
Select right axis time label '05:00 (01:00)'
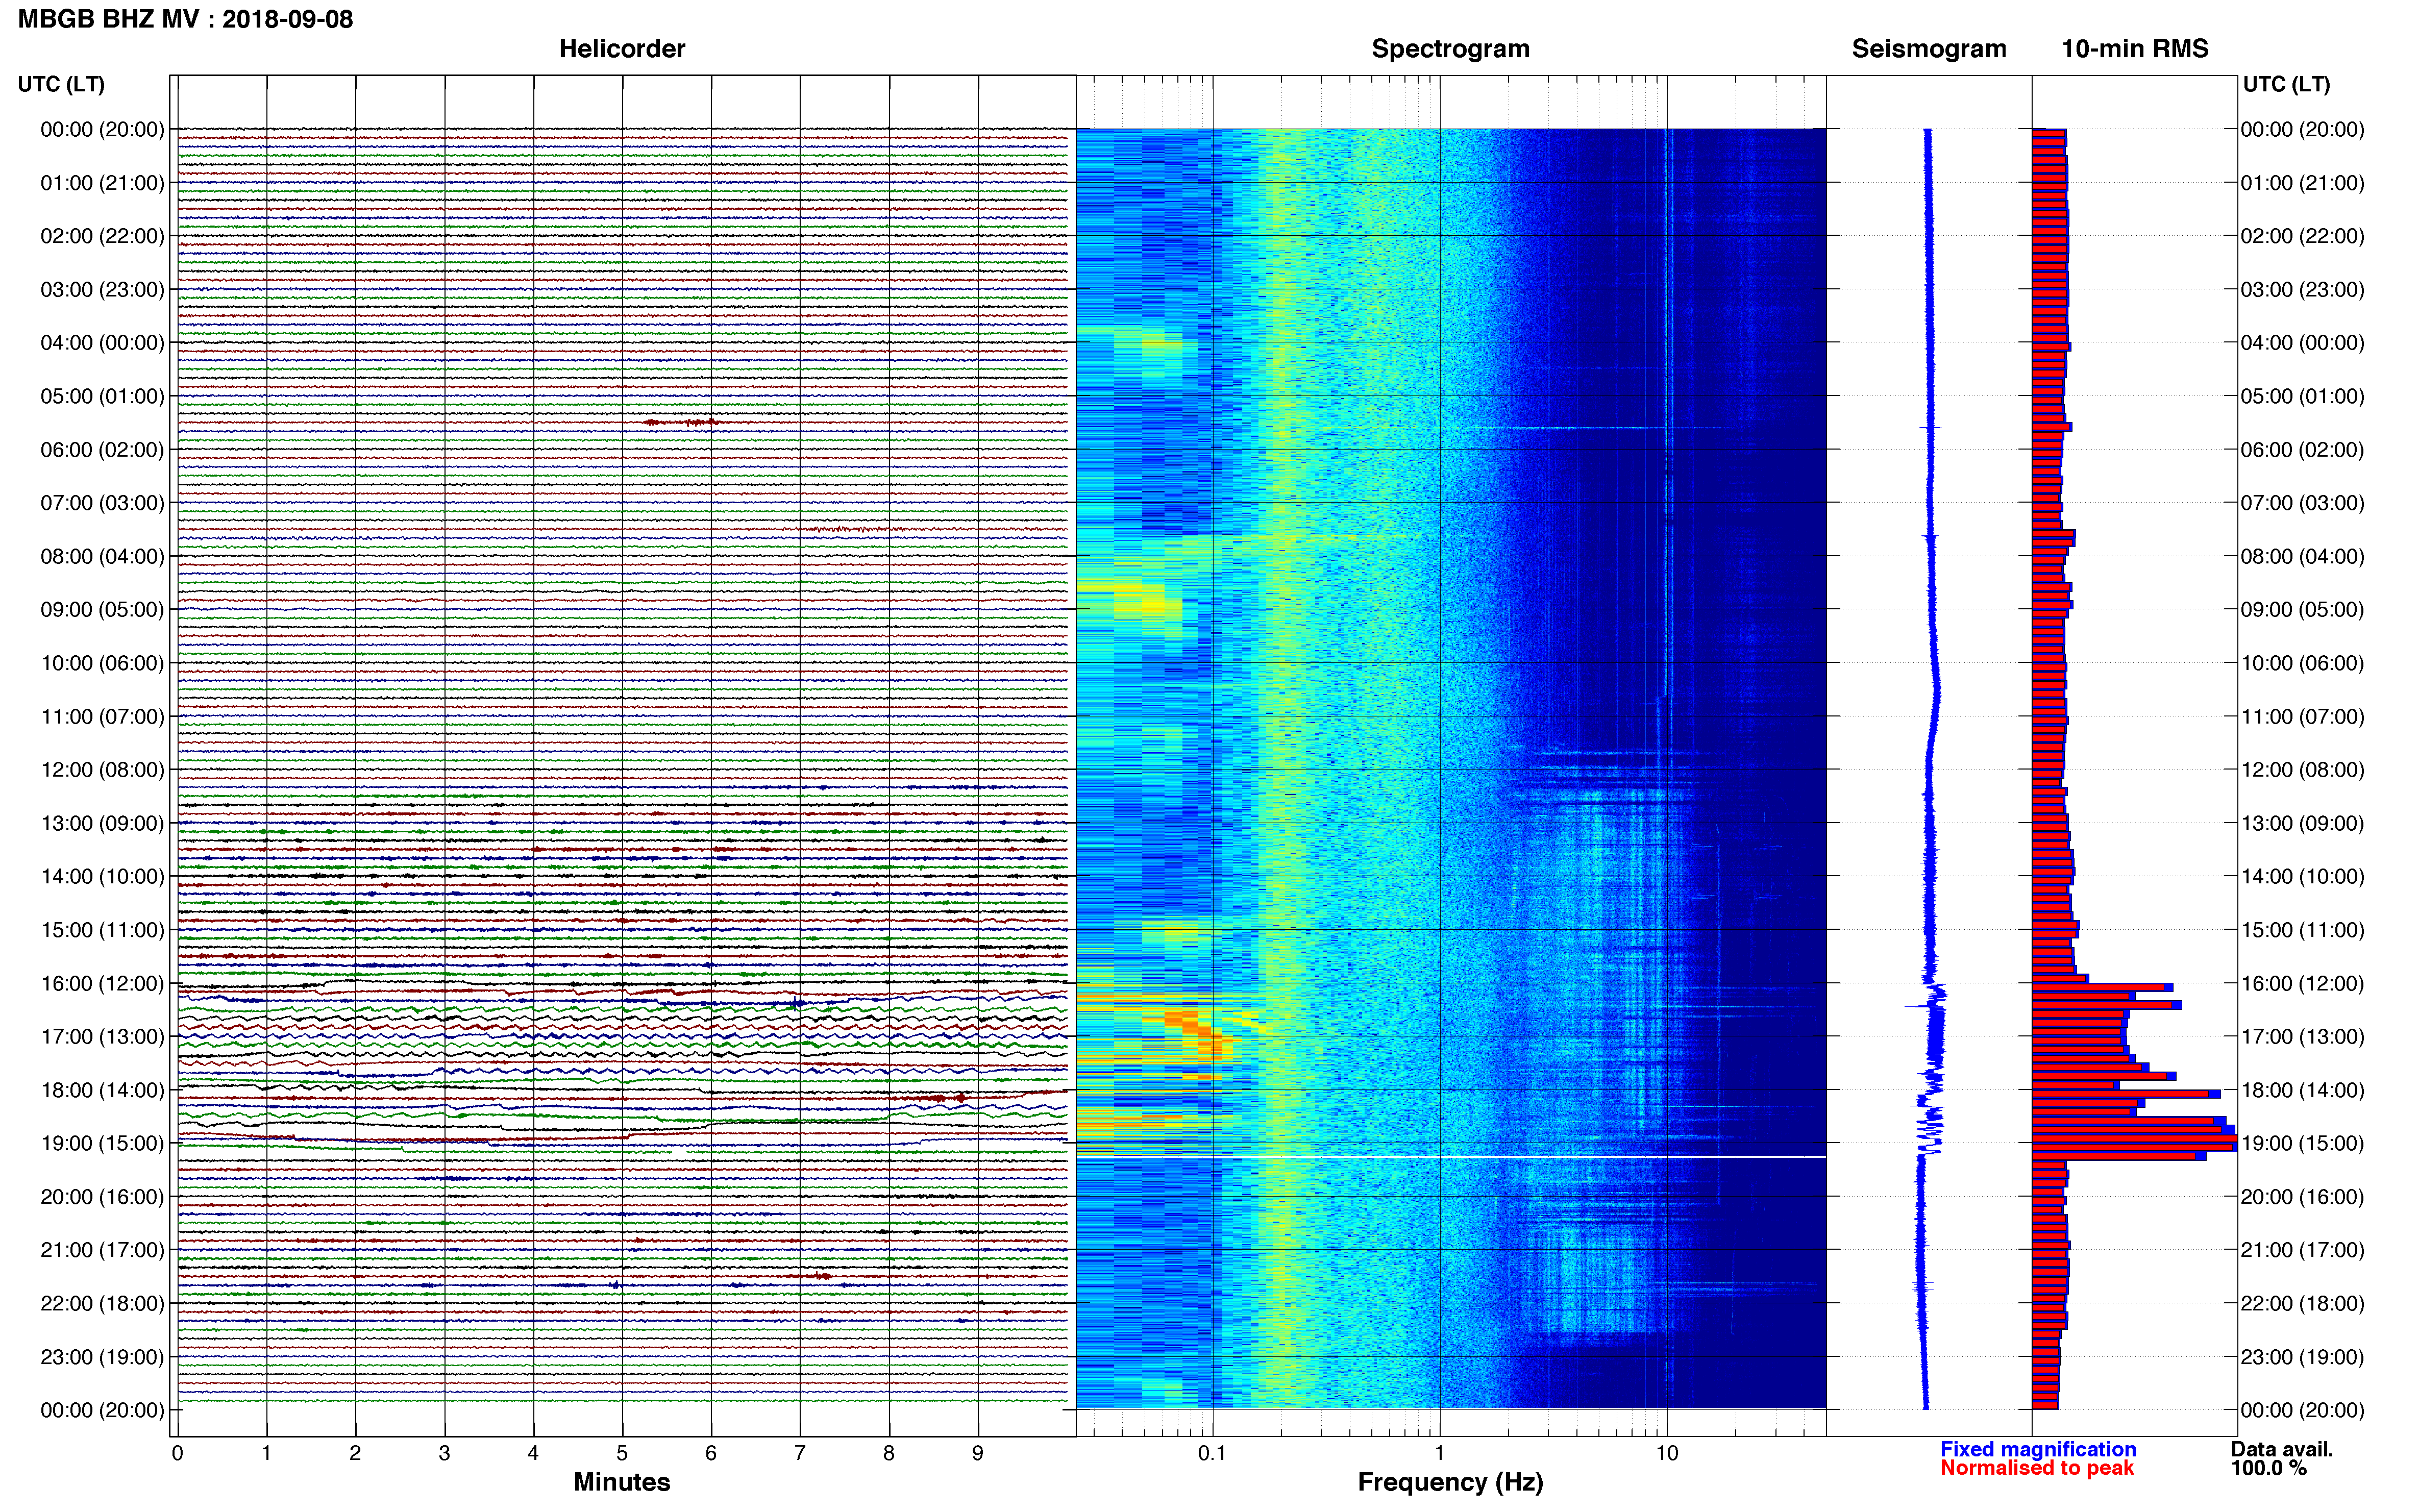[2303, 396]
